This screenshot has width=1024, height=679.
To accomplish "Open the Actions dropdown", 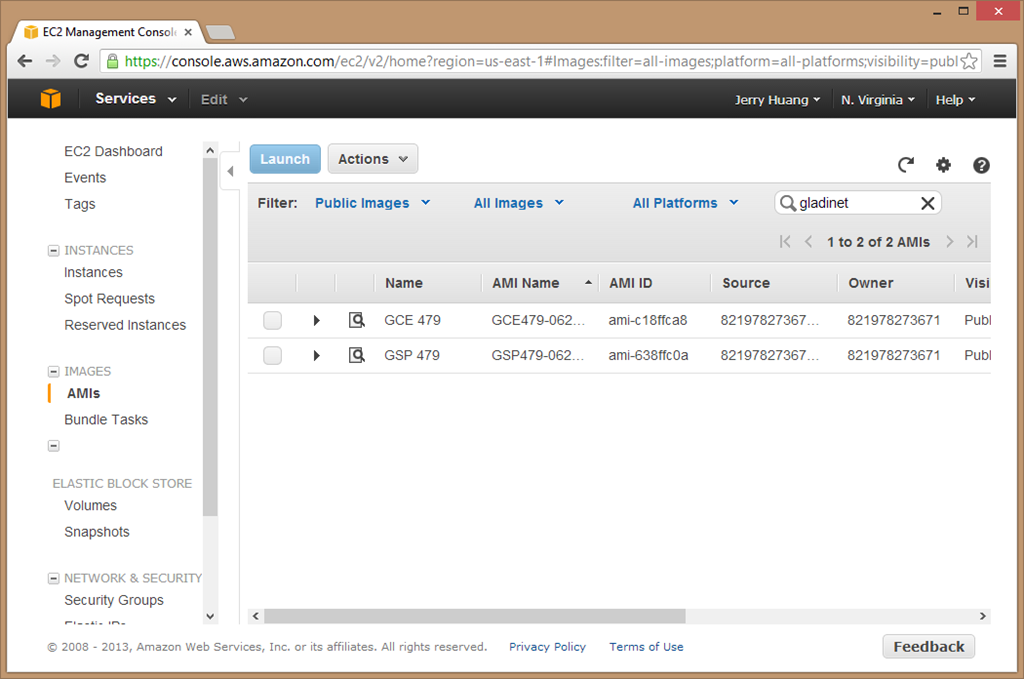I will (373, 159).
